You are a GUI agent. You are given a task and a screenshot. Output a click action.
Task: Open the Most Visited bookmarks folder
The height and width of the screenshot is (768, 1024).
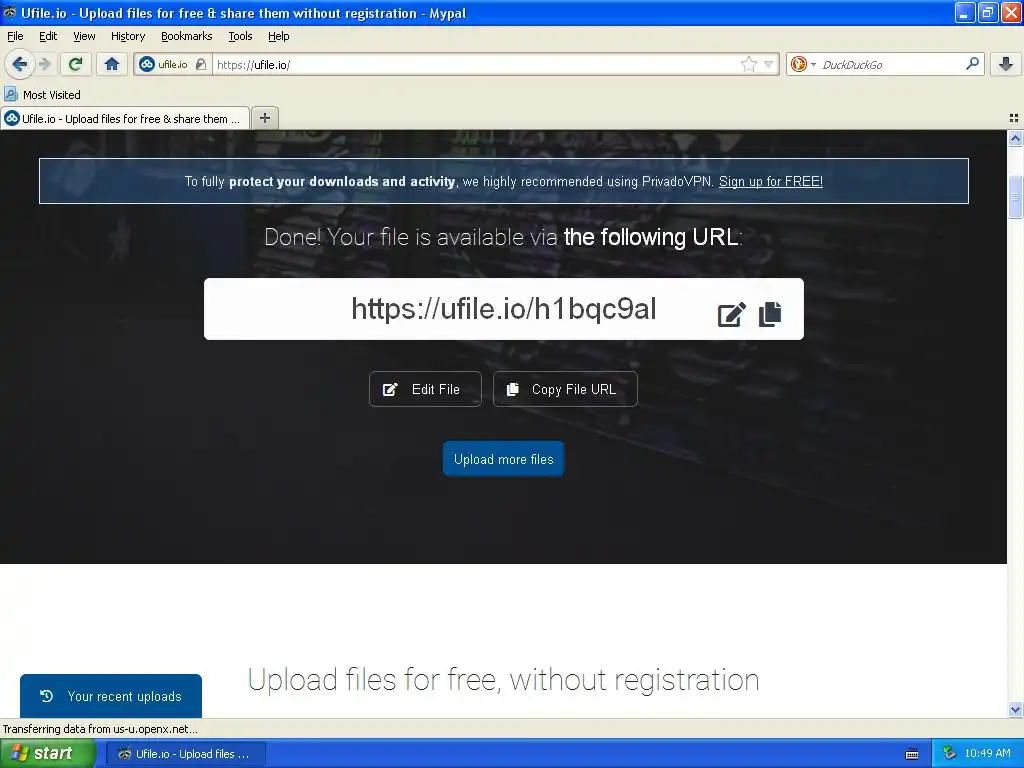pyautogui.click(x=43, y=95)
